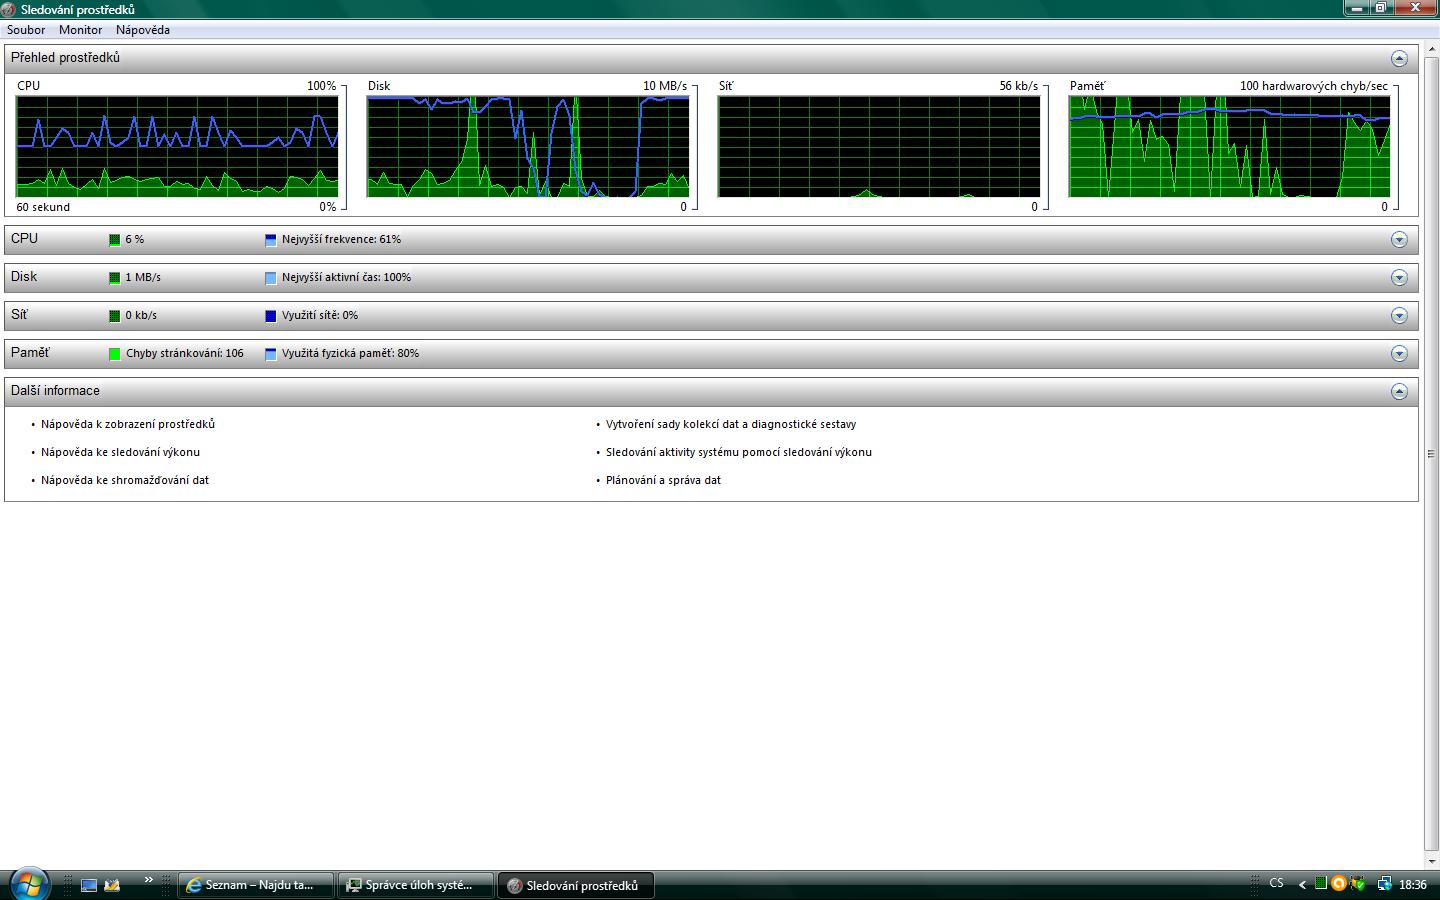This screenshot has width=1440, height=900.
Task: Open link Plánování a správa dat
Action: (x=663, y=480)
